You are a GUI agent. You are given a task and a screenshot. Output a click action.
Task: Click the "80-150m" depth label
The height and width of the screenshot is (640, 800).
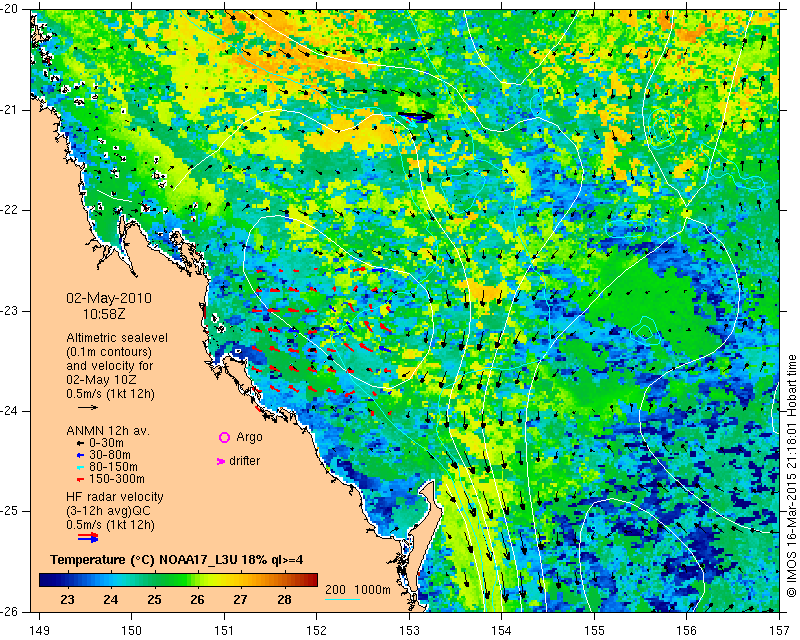(x=113, y=467)
